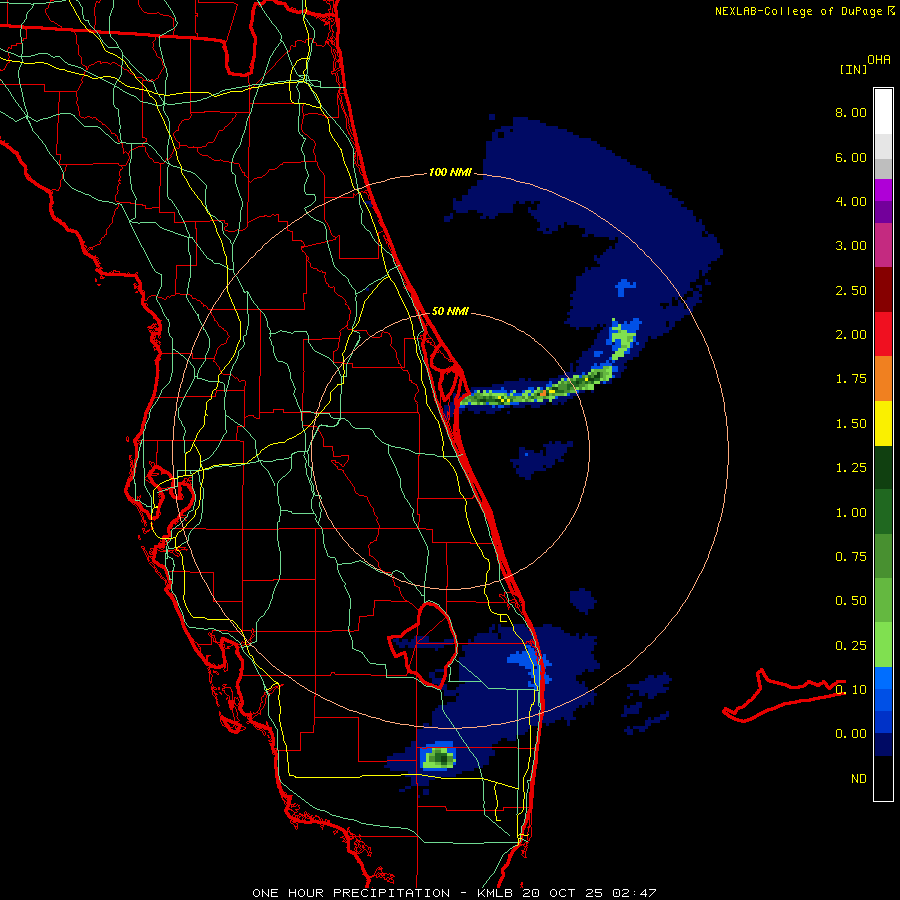
Task: Click the 3.00 scale value
Action: click(851, 246)
